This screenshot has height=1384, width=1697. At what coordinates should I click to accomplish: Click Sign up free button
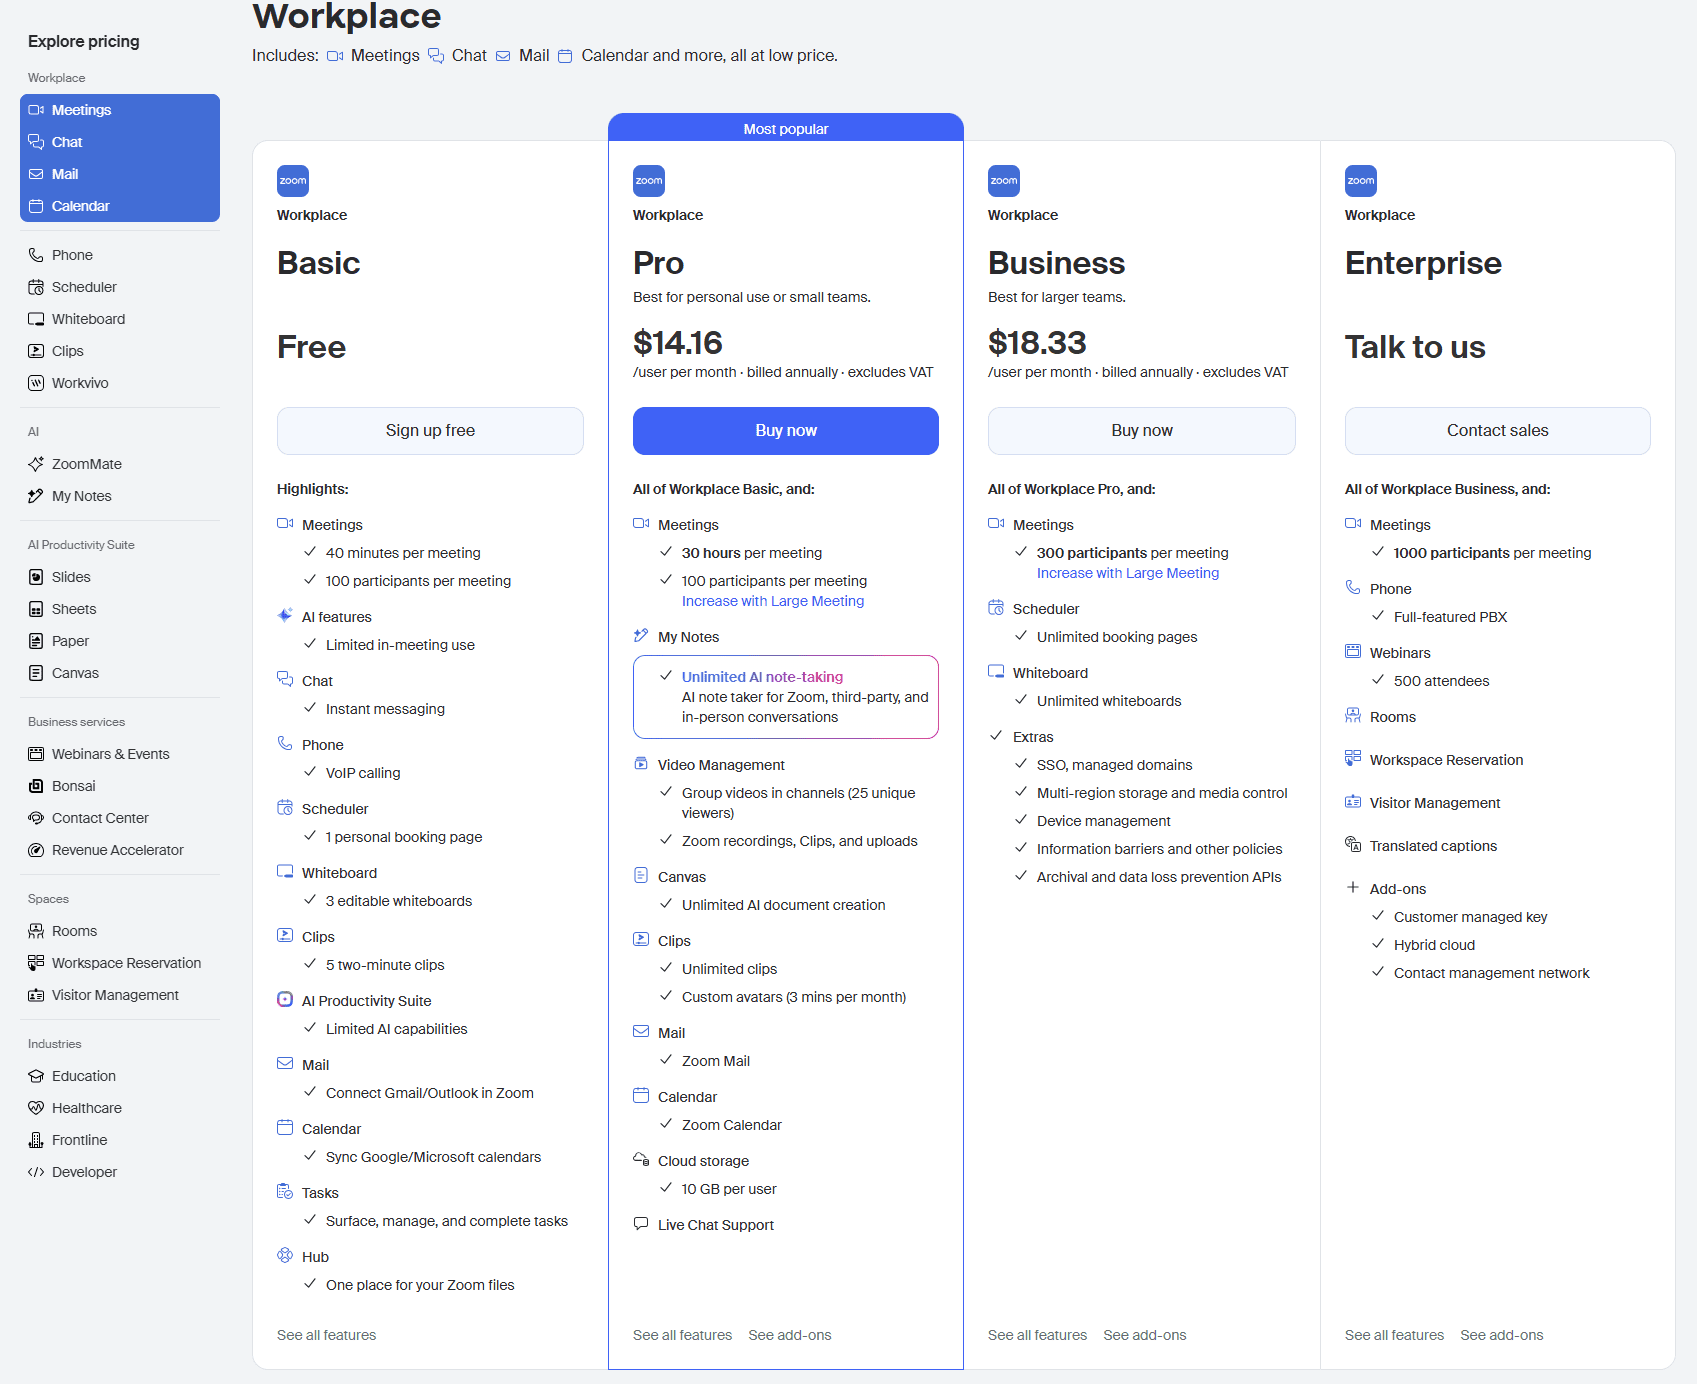[x=430, y=431]
